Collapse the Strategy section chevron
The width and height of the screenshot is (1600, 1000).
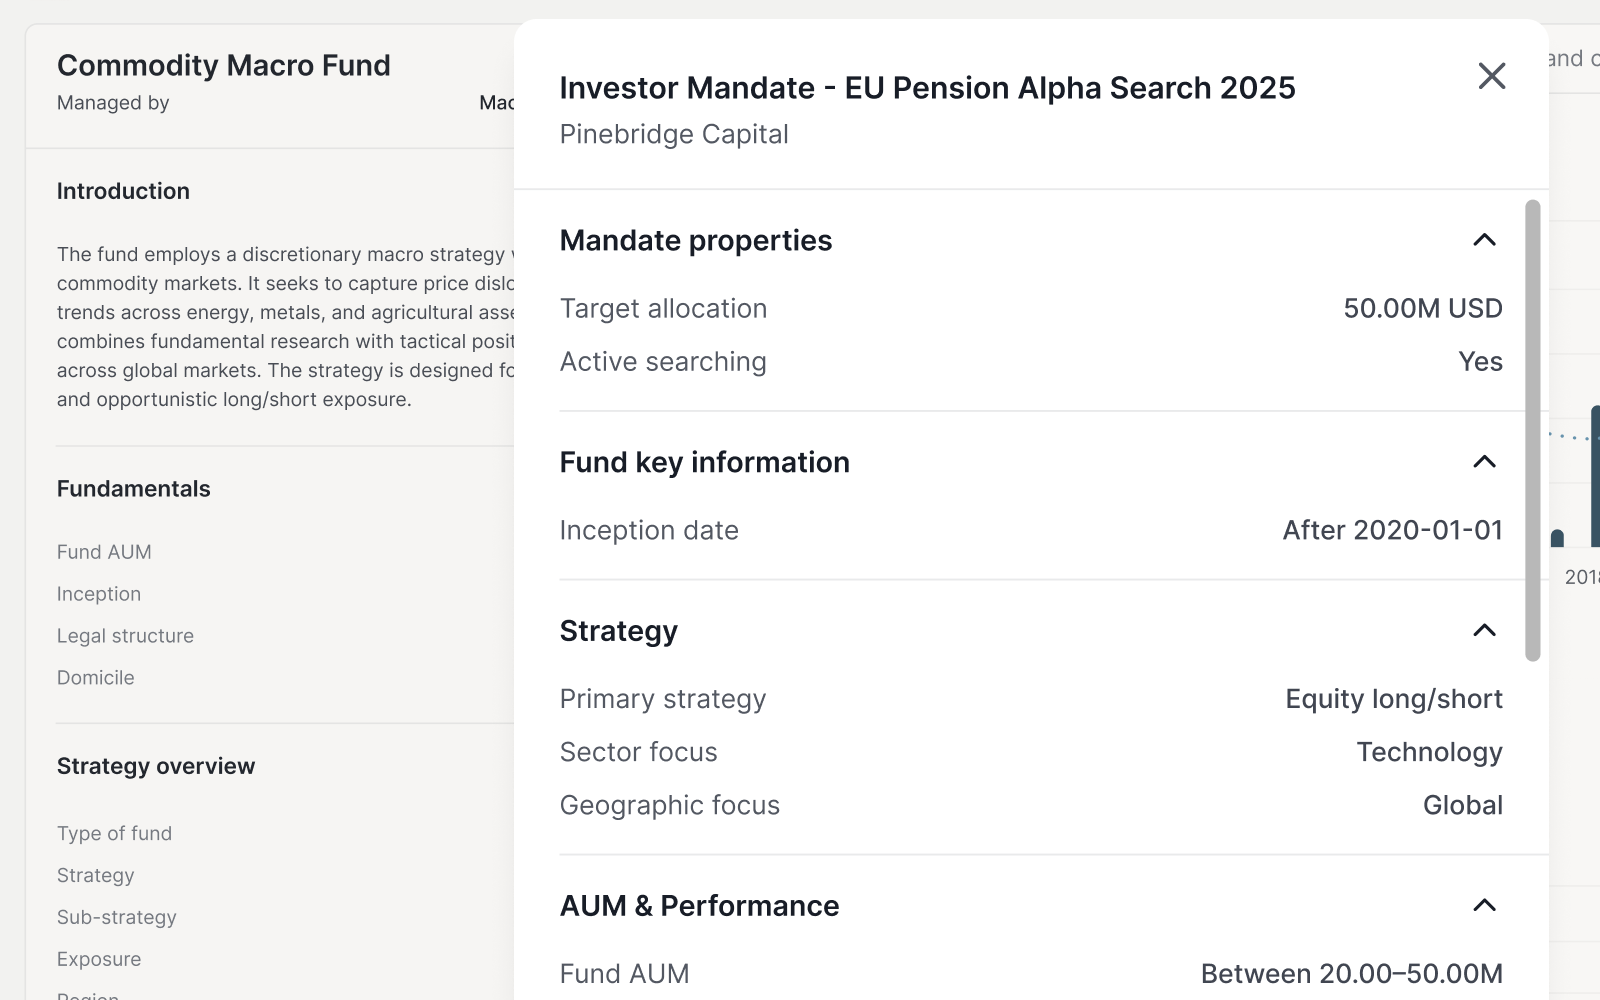(x=1484, y=631)
